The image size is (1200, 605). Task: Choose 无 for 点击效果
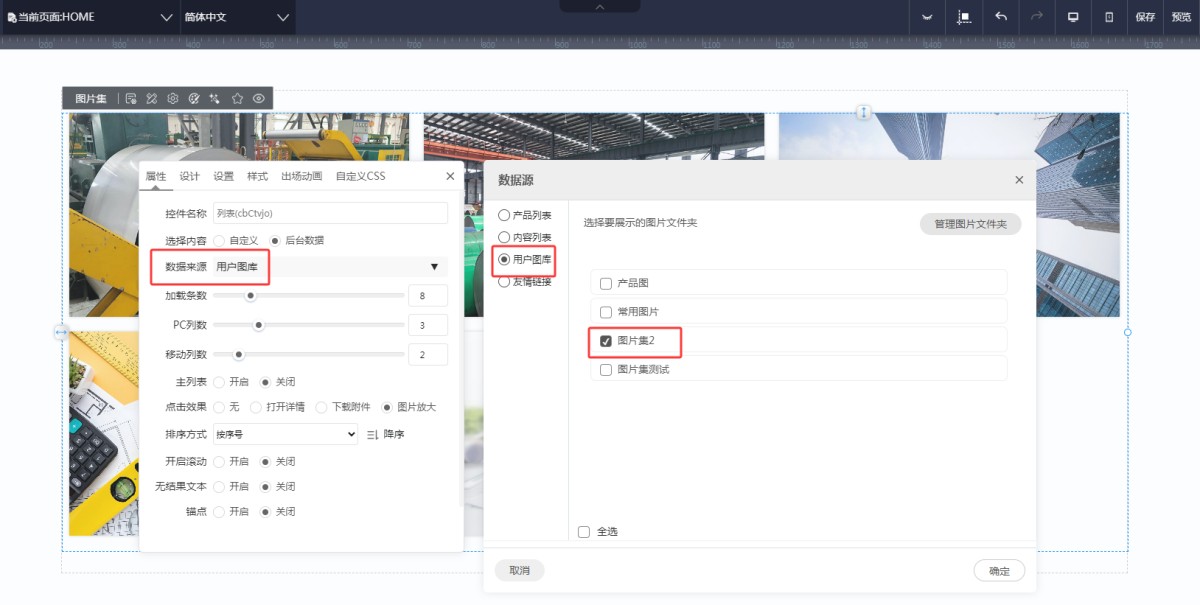pyautogui.click(x=219, y=407)
